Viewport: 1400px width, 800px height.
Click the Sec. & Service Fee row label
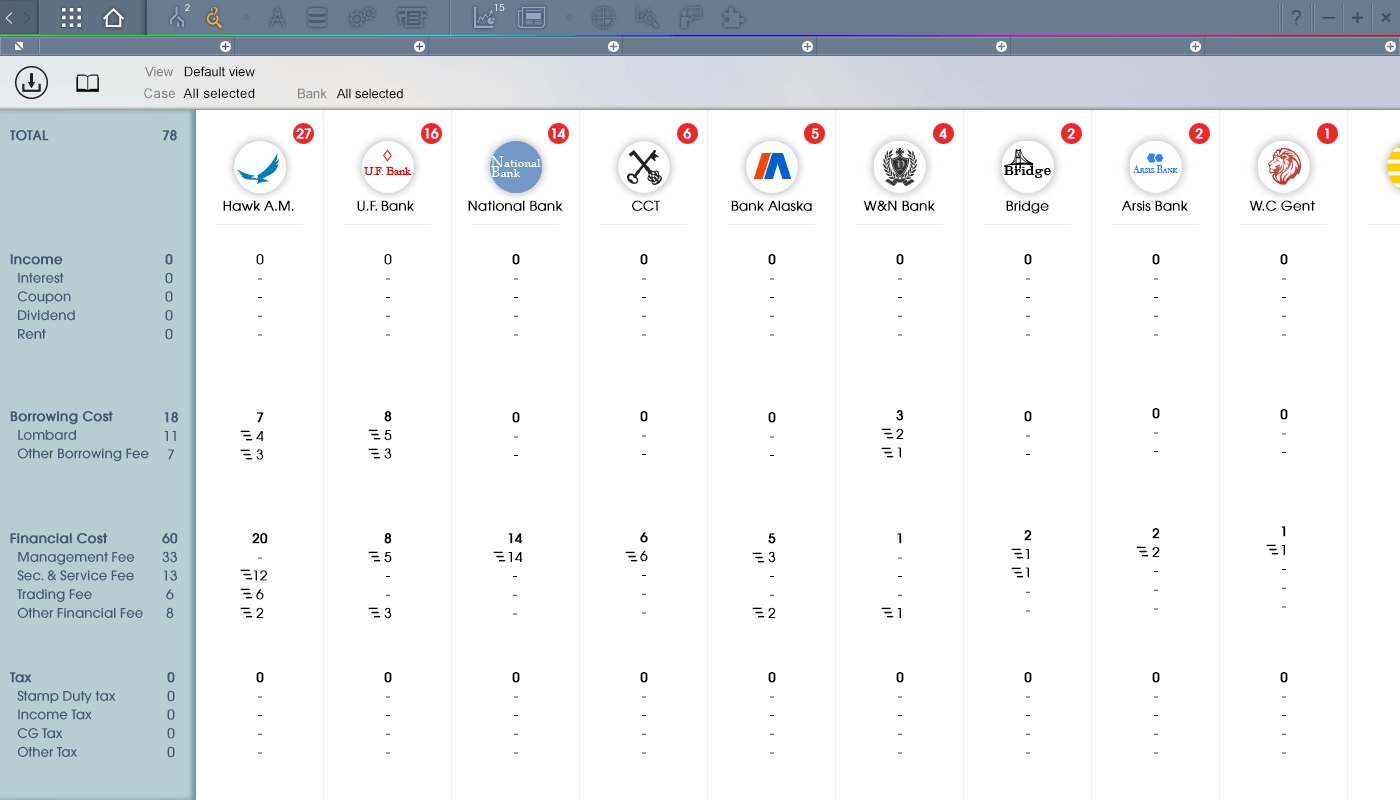point(76,576)
